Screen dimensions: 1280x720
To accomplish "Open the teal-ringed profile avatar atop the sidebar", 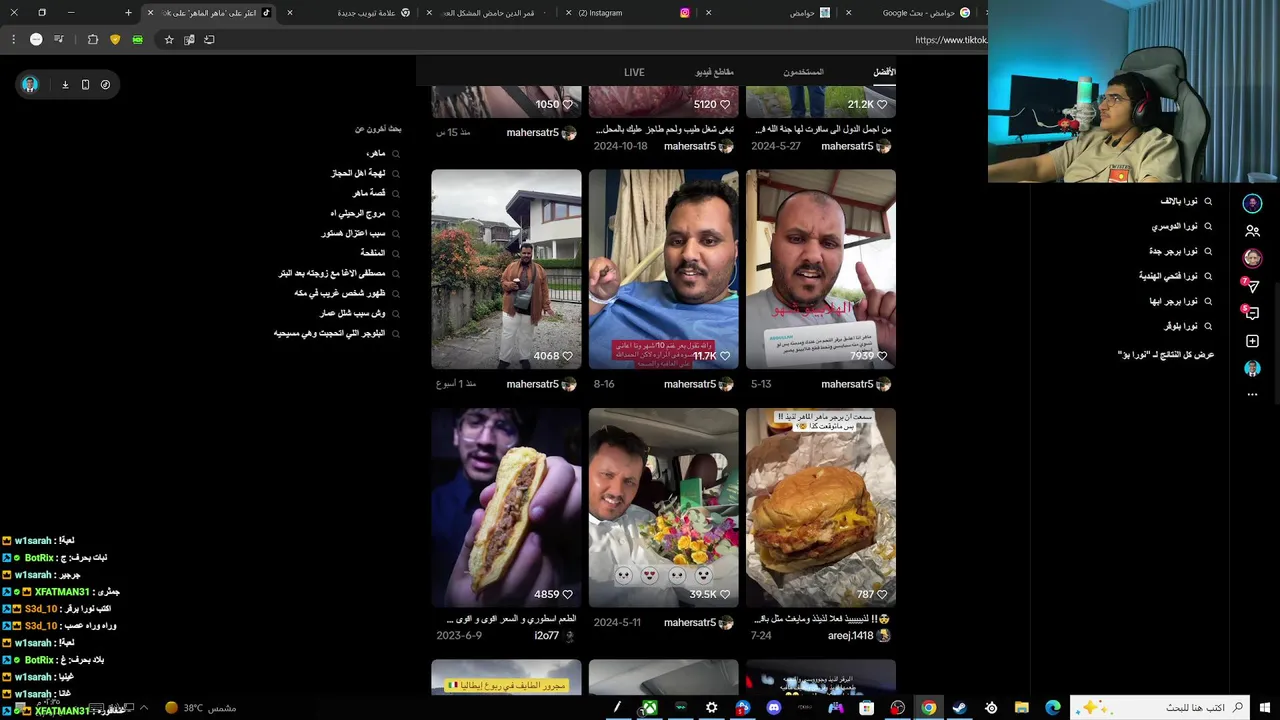I will [x=1252, y=204].
